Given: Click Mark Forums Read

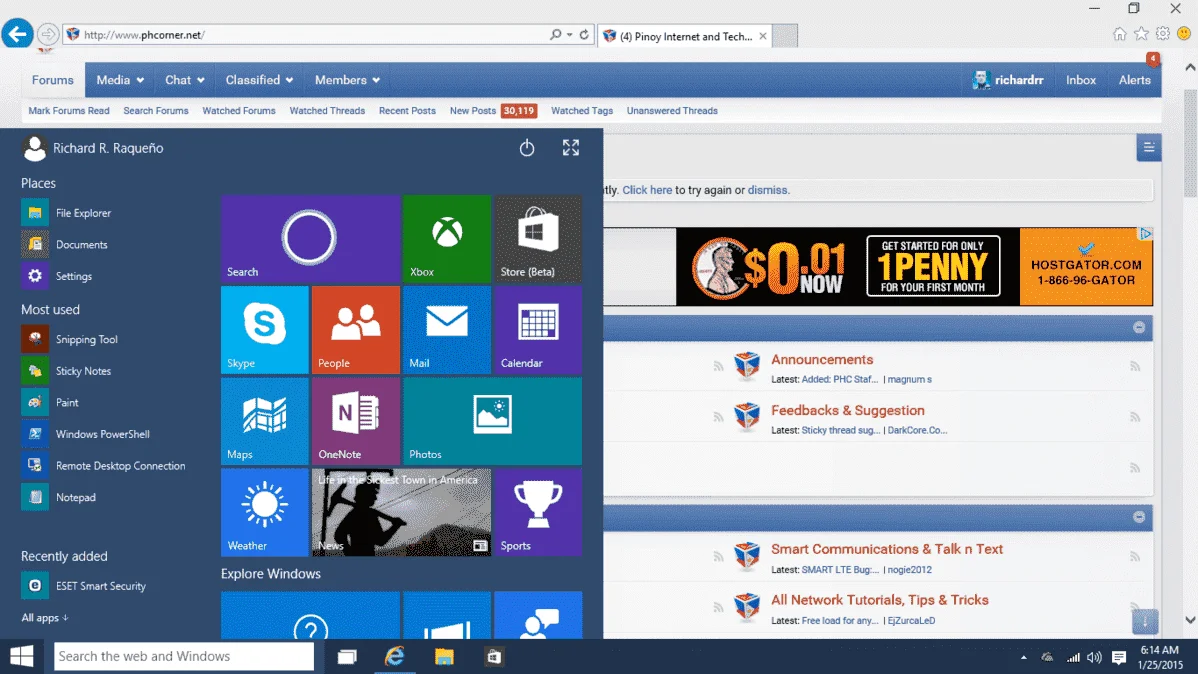Looking at the screenshot, I should click(x=69, y=111).
